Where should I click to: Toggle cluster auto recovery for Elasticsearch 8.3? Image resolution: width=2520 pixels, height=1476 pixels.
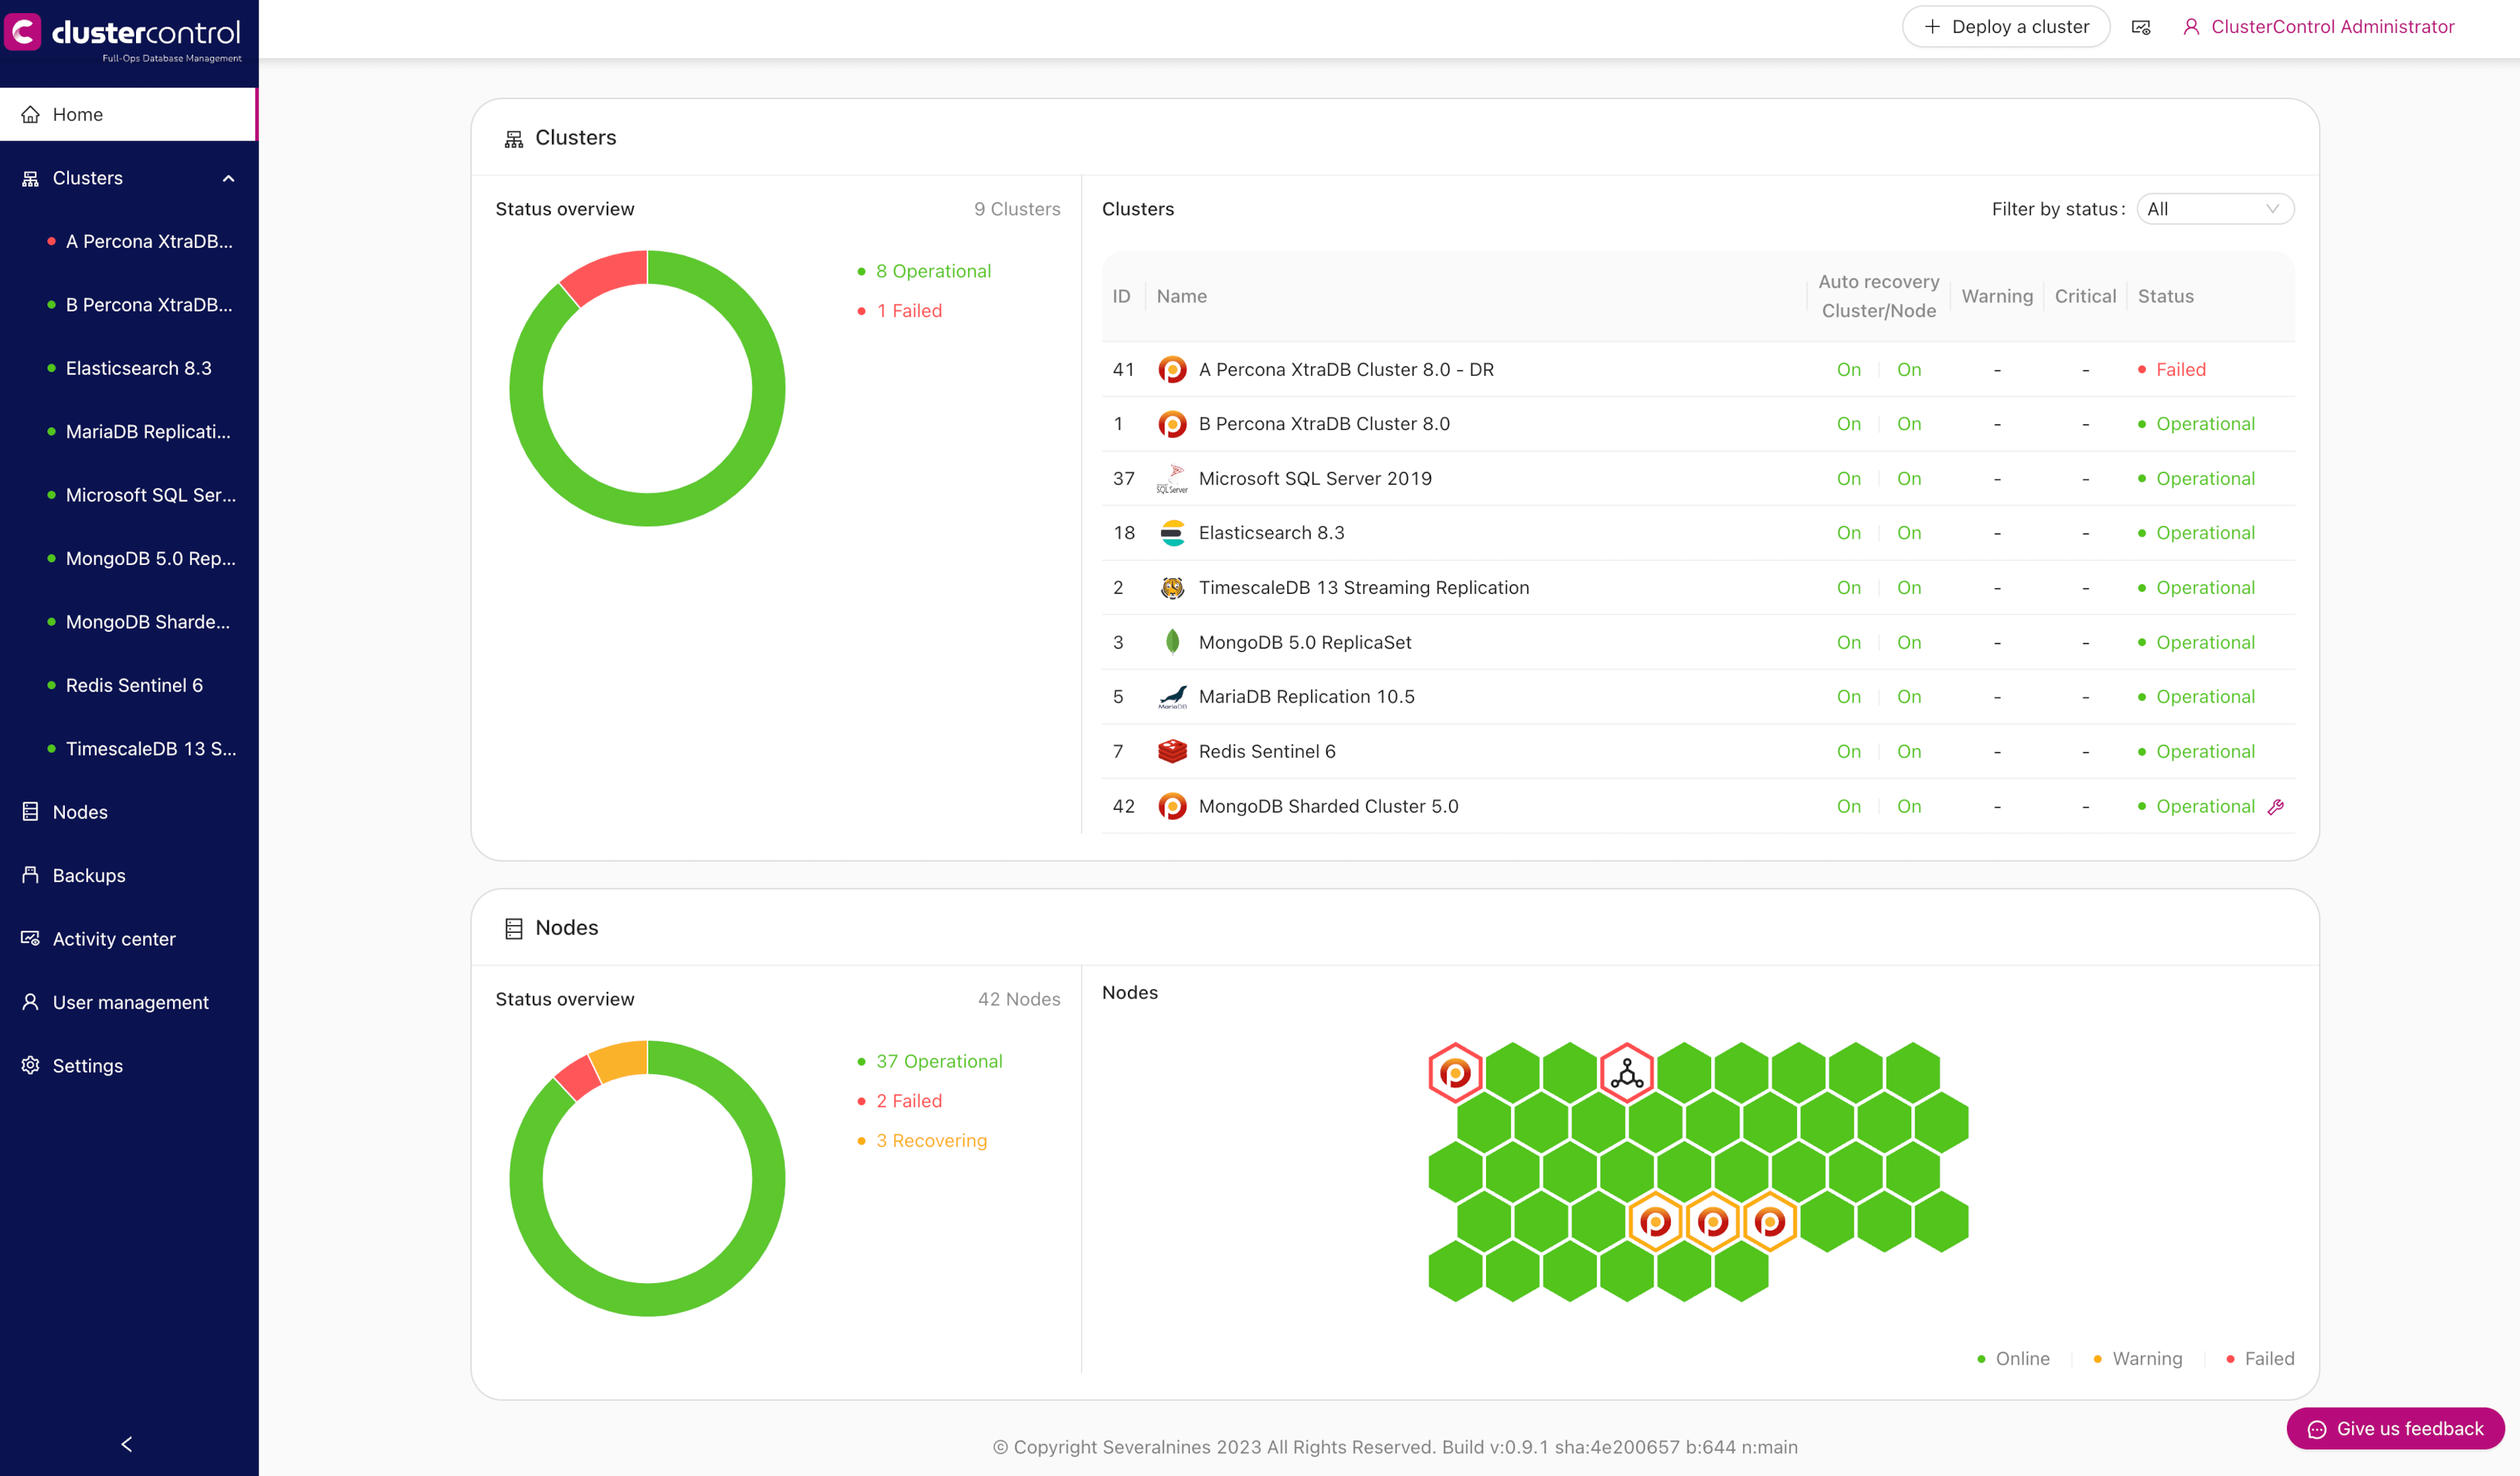point(1848,532)
